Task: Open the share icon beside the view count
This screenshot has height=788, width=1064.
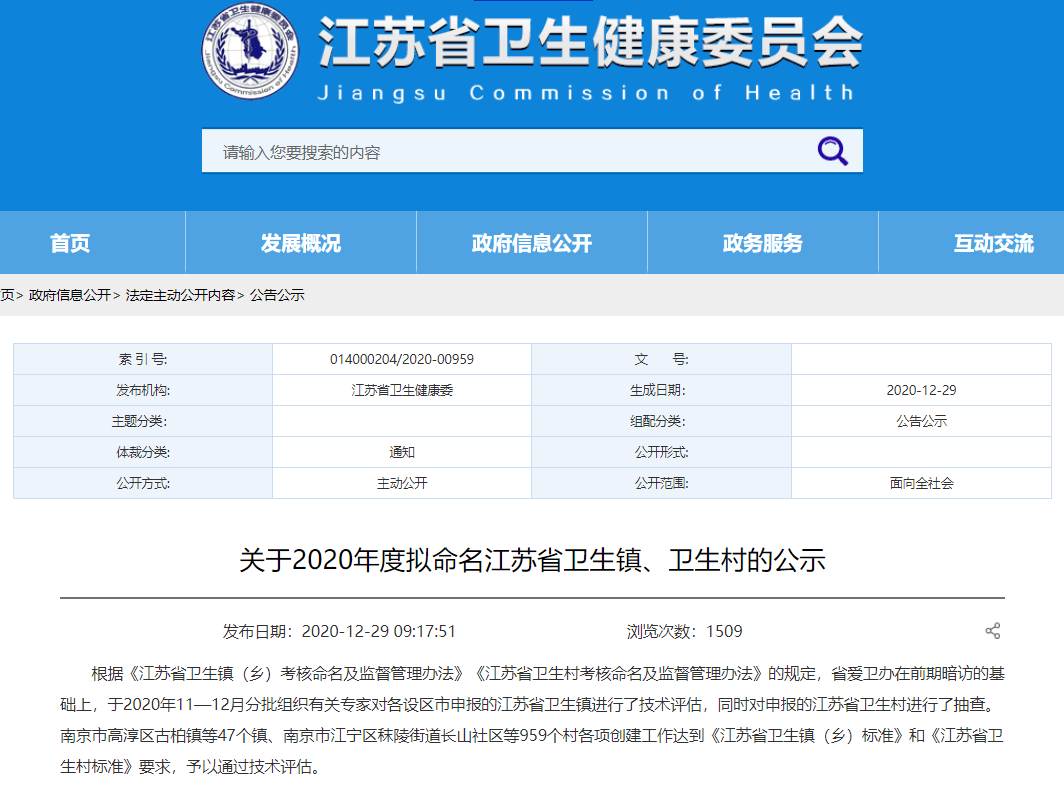Action: click(x=993, y=630)
